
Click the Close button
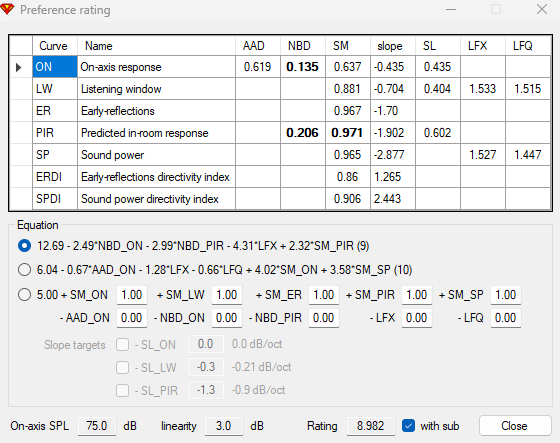[x=515, y=426]
